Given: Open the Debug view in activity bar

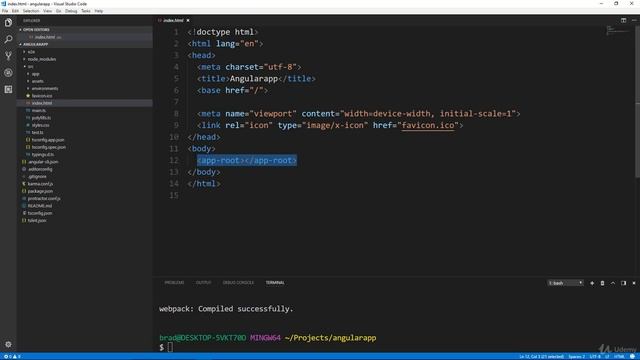Looking at the screenshot, I should [8, 73].
